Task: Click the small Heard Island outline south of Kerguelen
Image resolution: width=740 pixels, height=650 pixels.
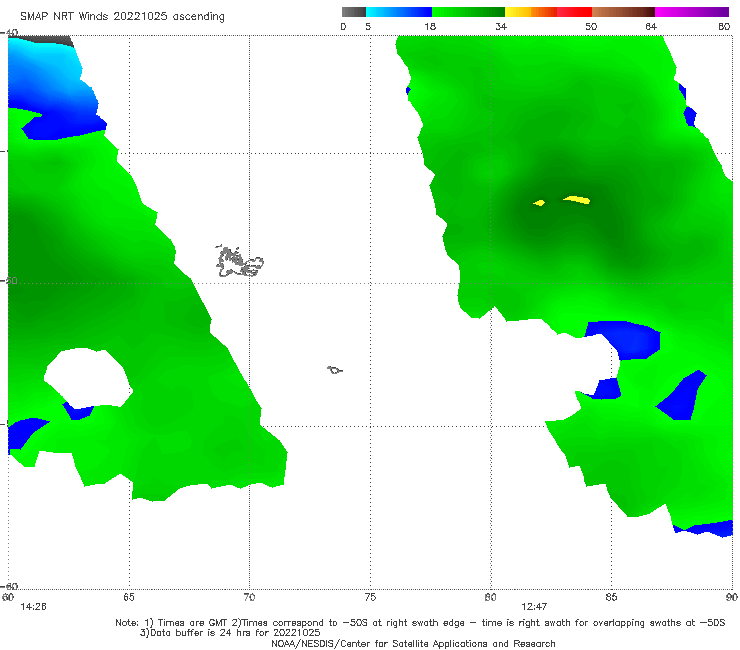Action: pos(335,370)
